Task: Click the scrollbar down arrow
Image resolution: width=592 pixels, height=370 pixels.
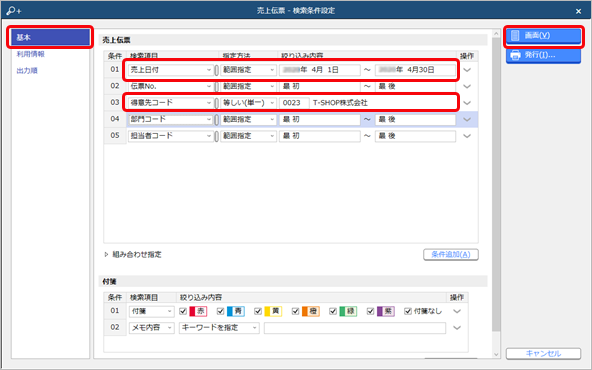Action: pos(496,355)
